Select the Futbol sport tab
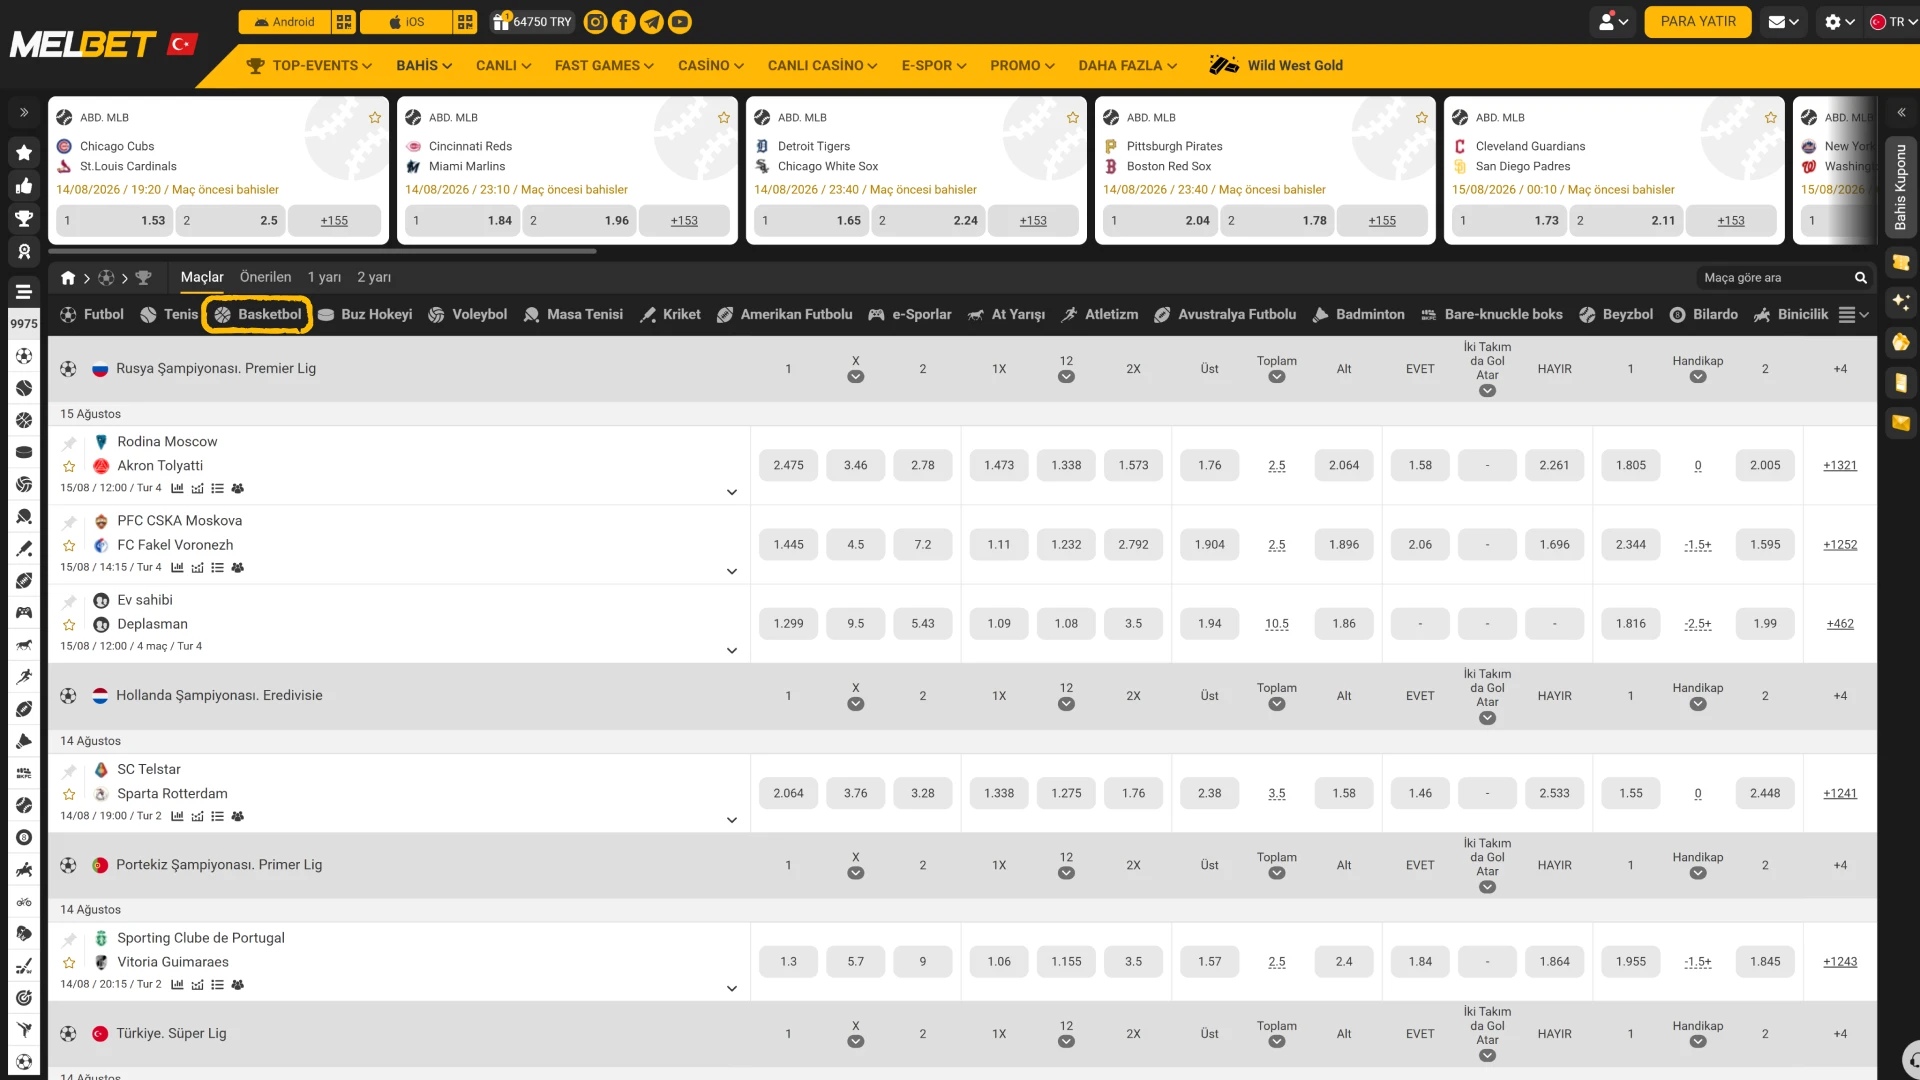 [92, 315]
